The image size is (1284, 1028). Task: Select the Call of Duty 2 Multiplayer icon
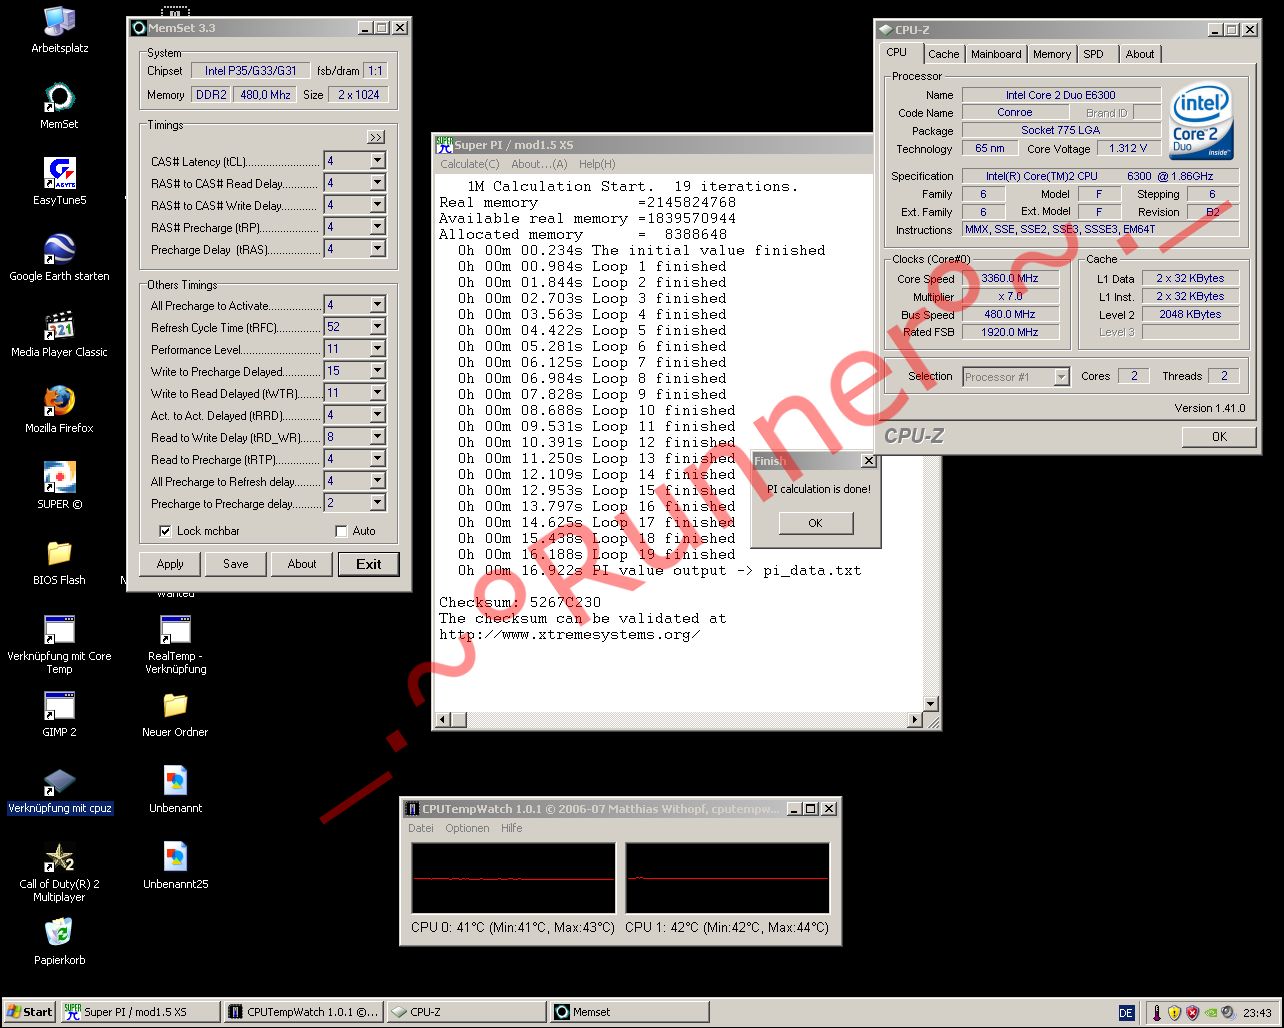[59, 873]
